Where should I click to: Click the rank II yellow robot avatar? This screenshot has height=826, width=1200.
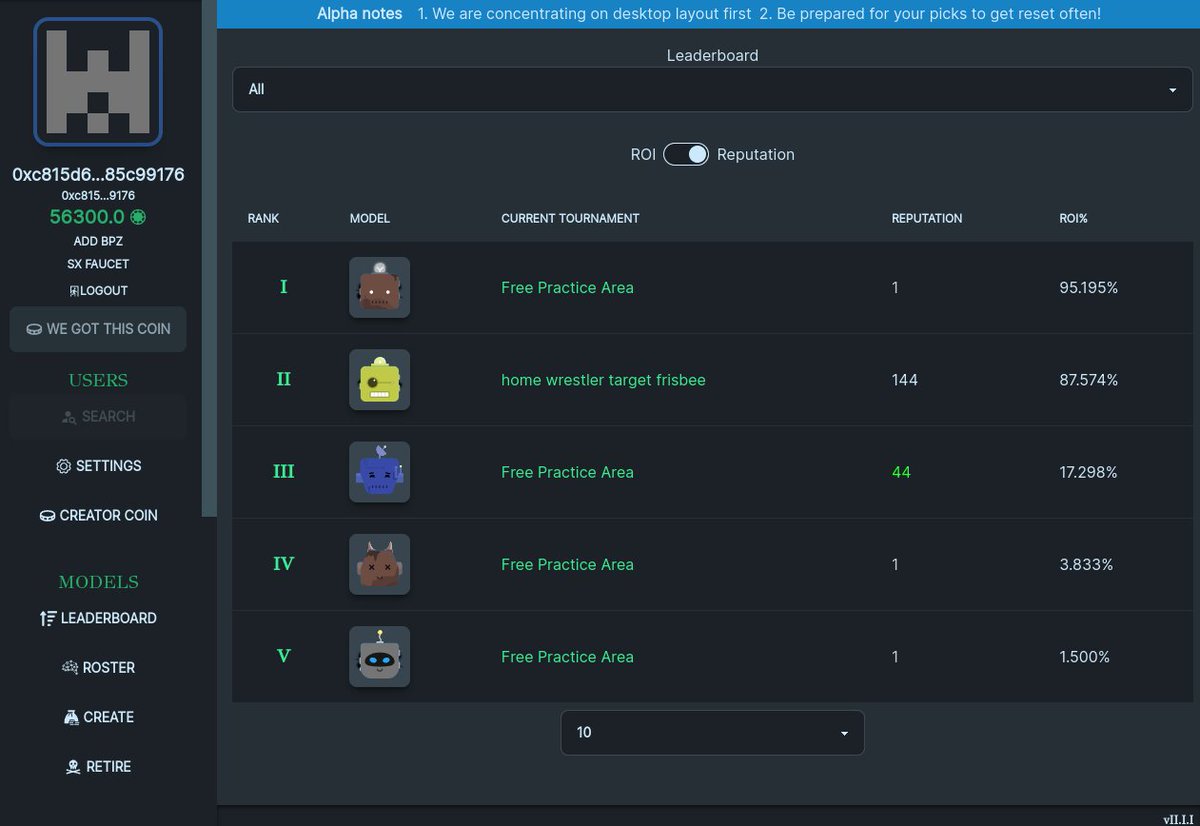tap(379, 380)
